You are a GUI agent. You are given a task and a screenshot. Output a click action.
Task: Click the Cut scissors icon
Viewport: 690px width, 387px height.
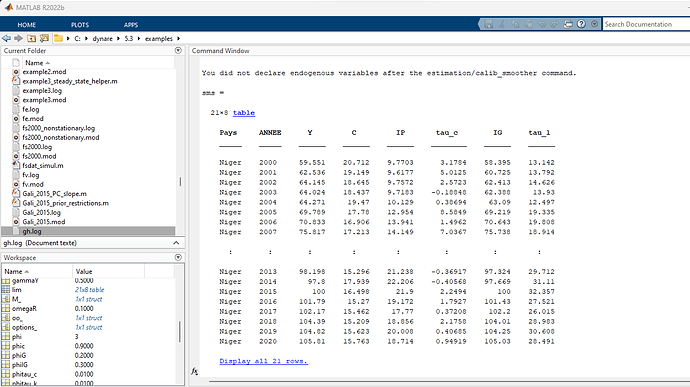[x=502, y=24]
